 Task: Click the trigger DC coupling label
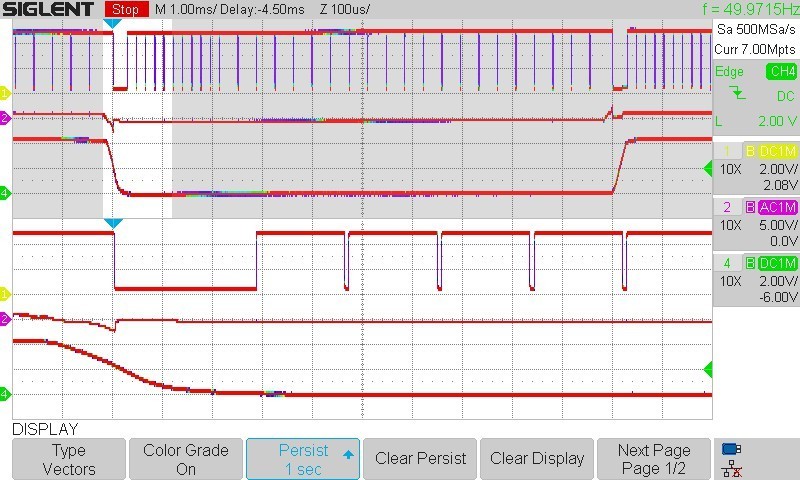click(786, 96)
